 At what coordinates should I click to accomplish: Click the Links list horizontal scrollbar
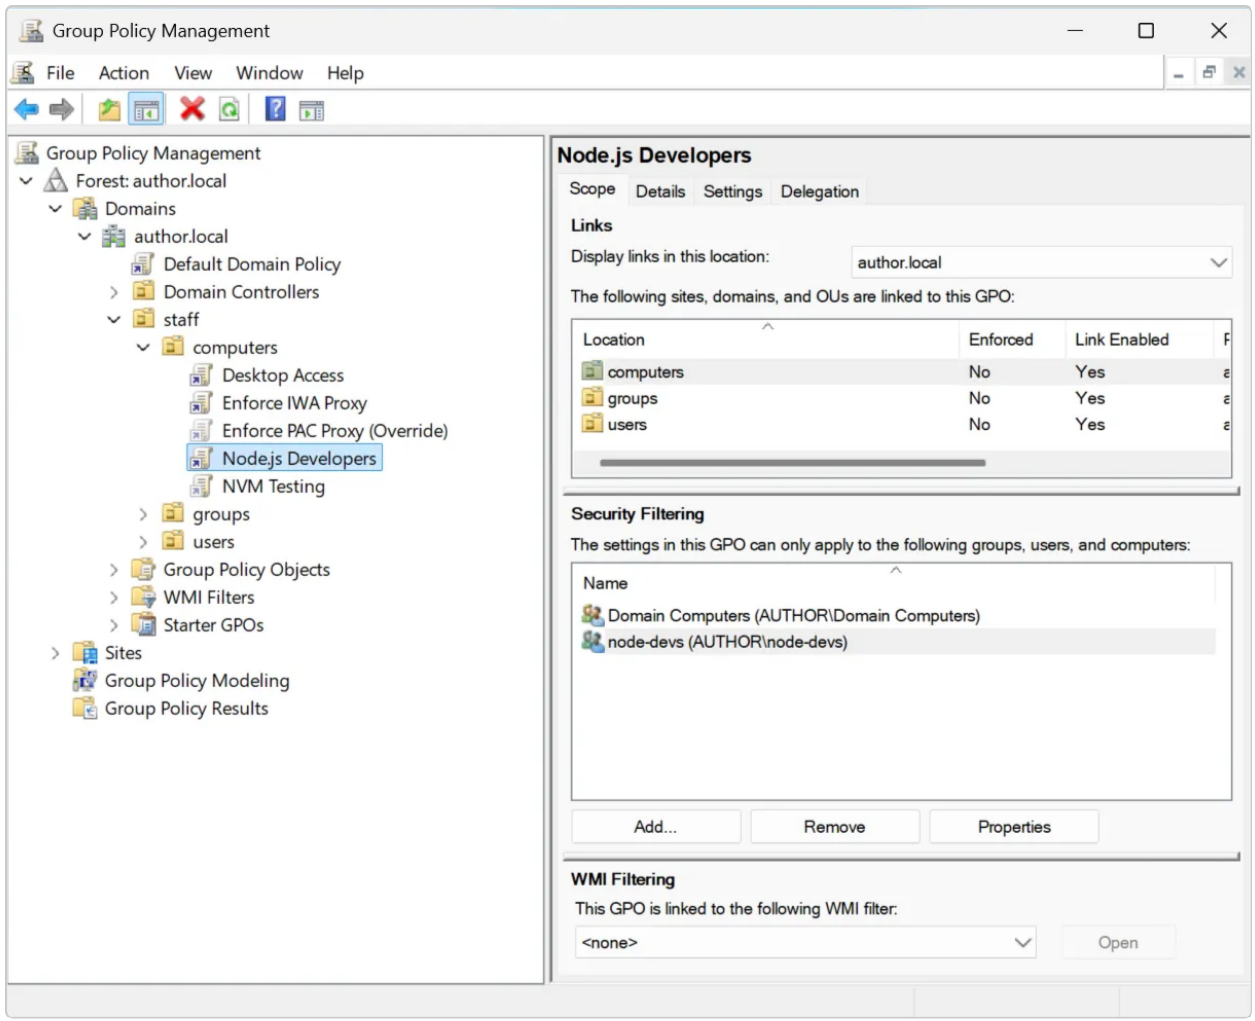(x=792, y=463)
